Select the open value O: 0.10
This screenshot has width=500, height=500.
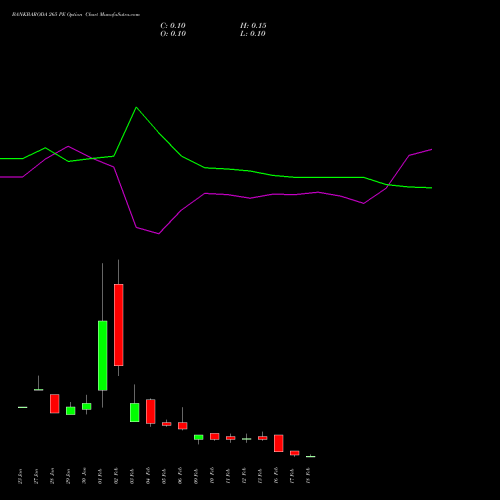pyautogui.click(x=173, y=34)
